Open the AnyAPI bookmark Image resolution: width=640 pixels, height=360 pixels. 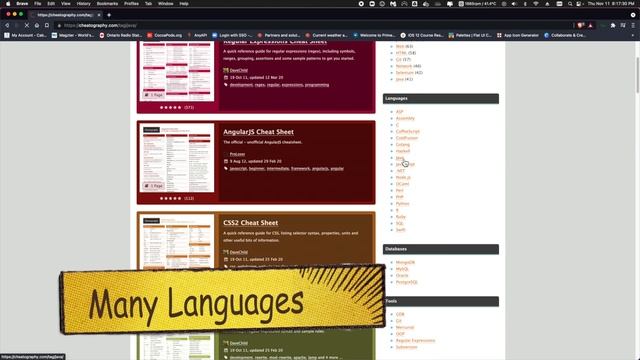pyautogui.click(x=198, y=36)
